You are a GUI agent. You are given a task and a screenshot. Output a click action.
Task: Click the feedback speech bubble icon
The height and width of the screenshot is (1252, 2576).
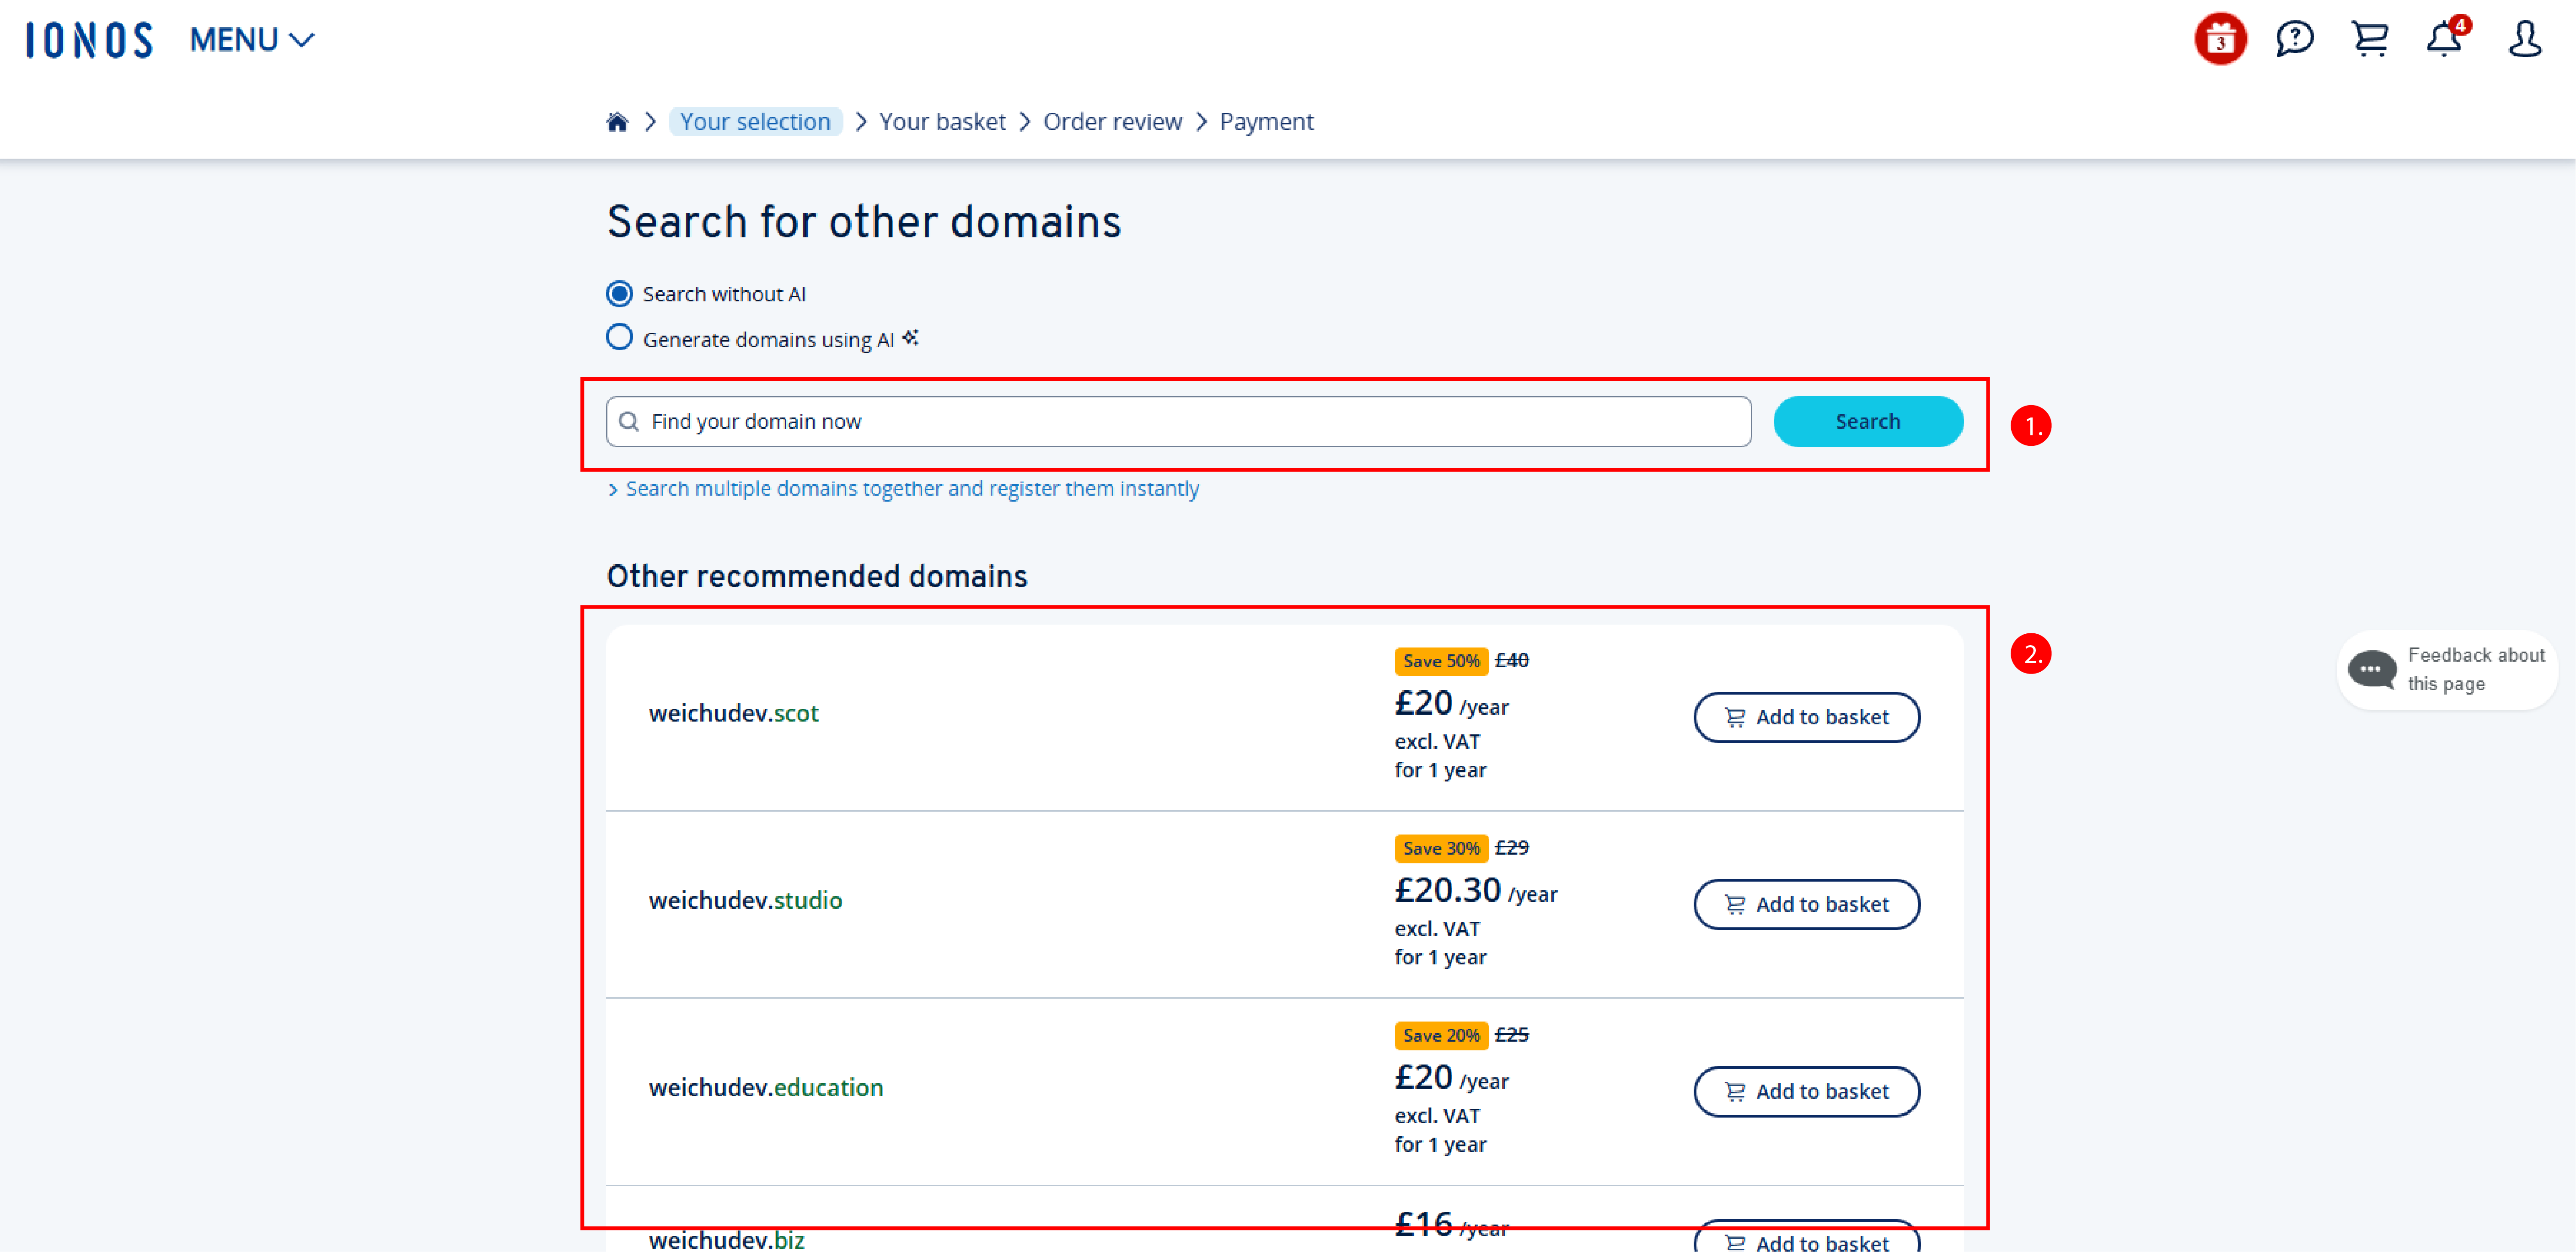click(2371, 670)
